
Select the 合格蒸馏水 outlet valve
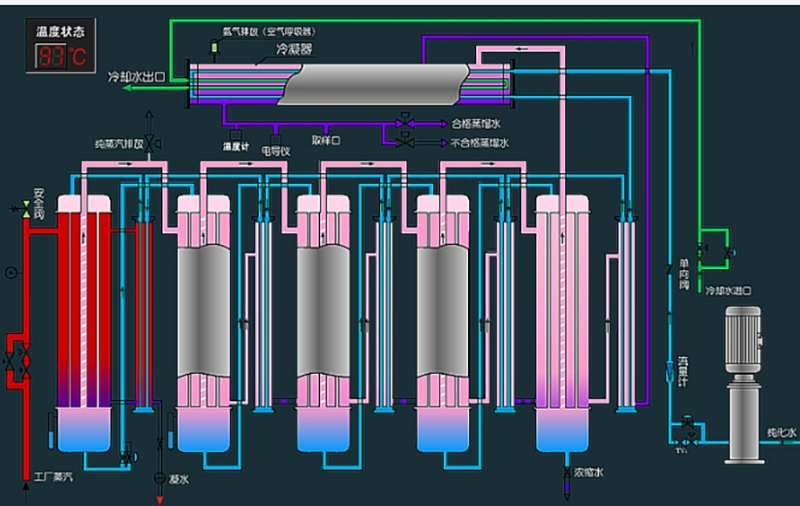[404, 122]
